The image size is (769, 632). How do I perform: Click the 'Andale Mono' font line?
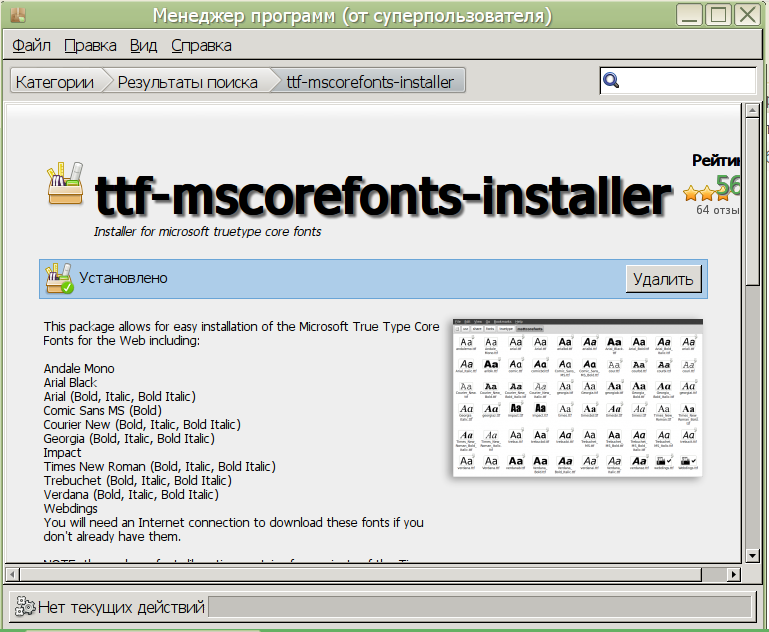pos(79,368)
